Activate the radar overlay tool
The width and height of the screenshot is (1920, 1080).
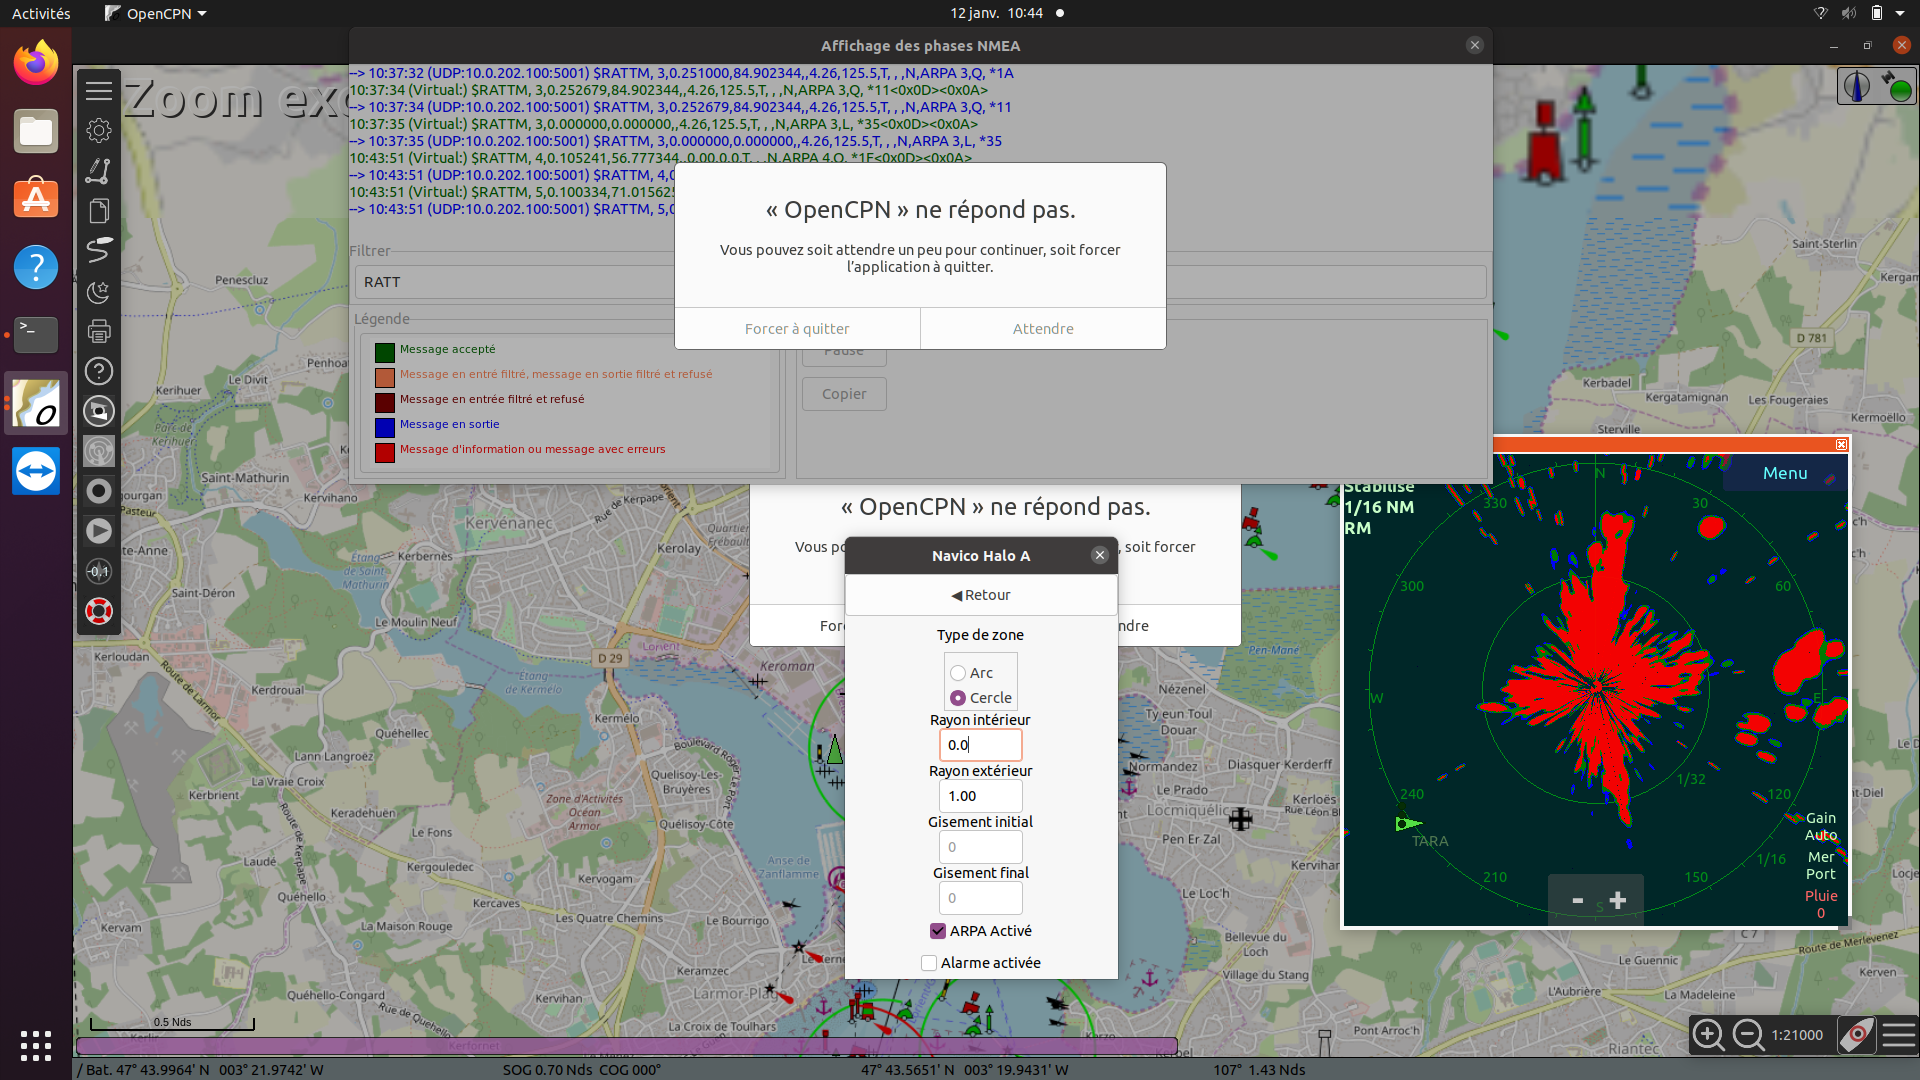coord(98,451)
